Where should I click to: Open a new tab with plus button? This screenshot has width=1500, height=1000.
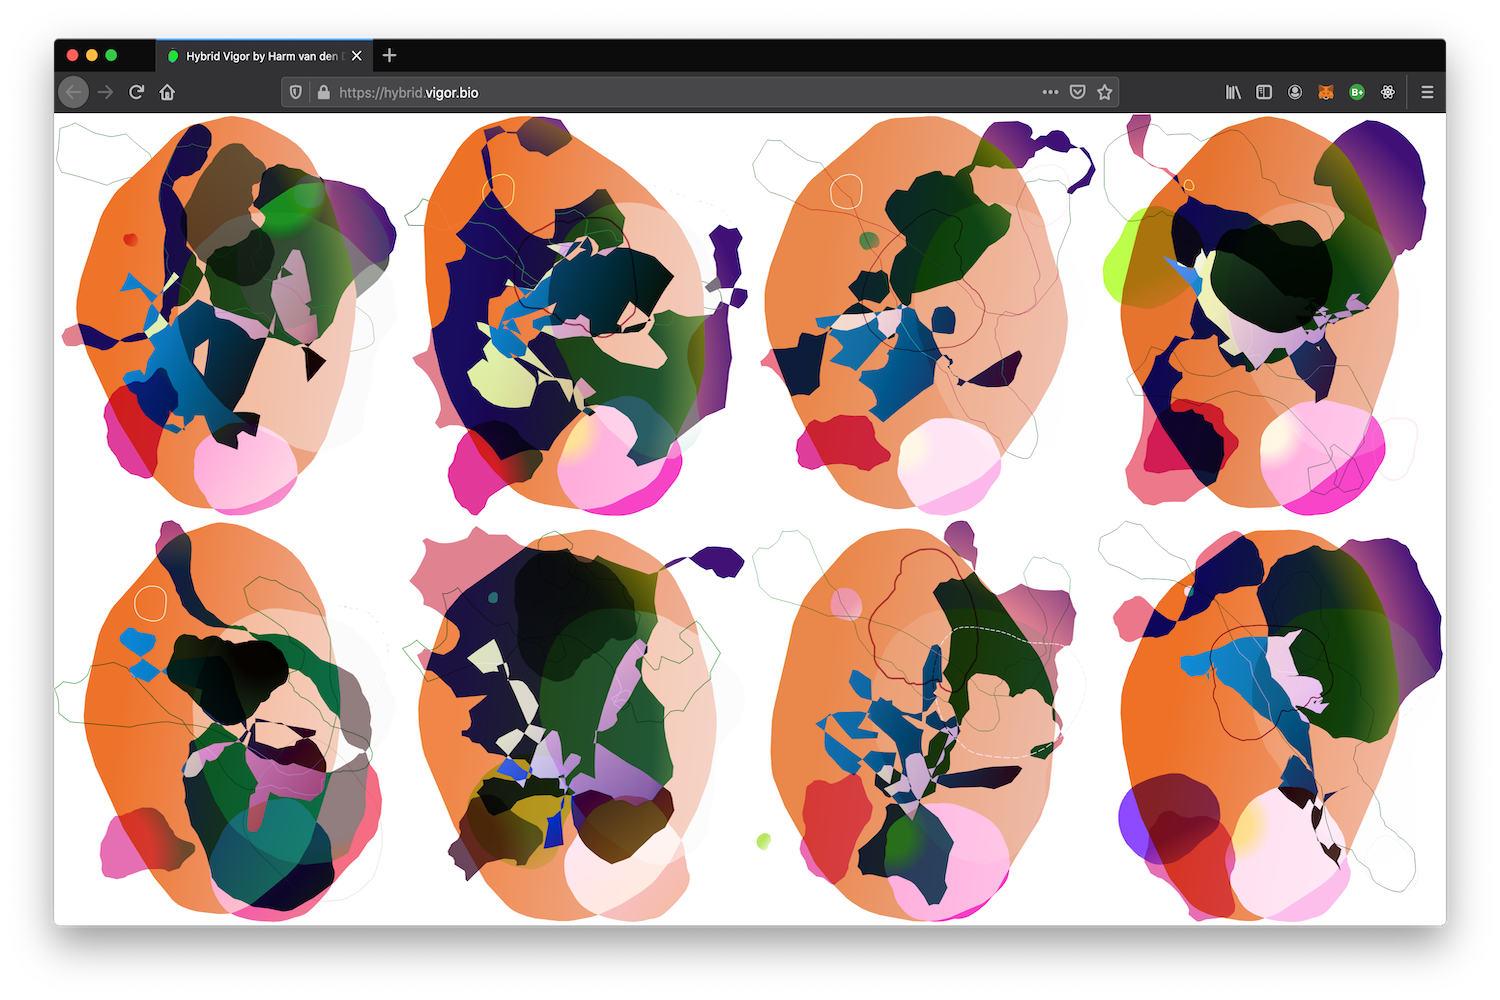[390, 56]
